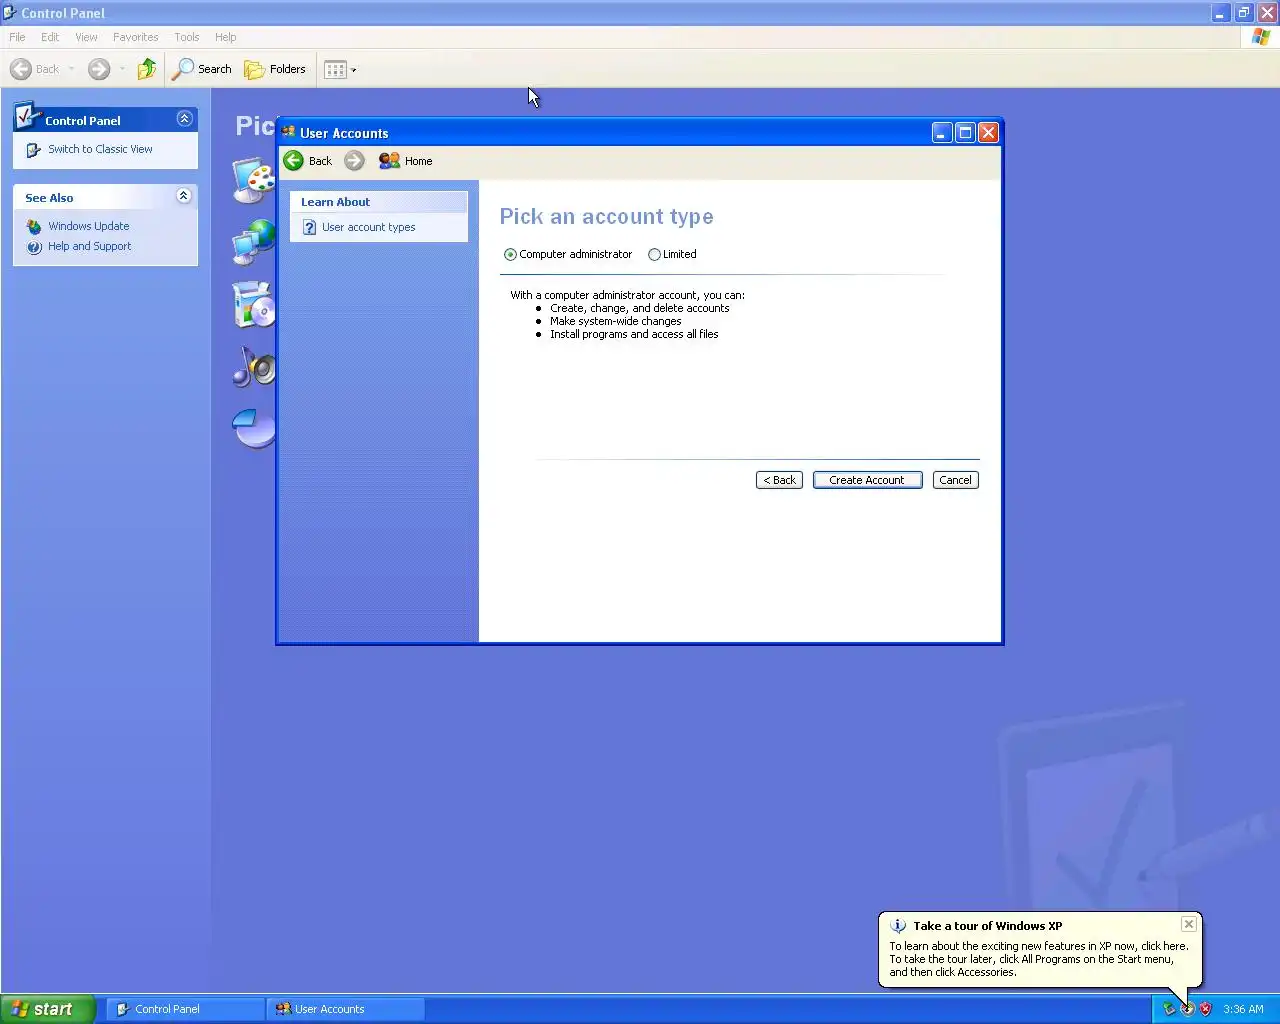Screen dimensions: 1280x1024
Task: Open the View menu in Control Panel
Action: click(x=86, y=37)
